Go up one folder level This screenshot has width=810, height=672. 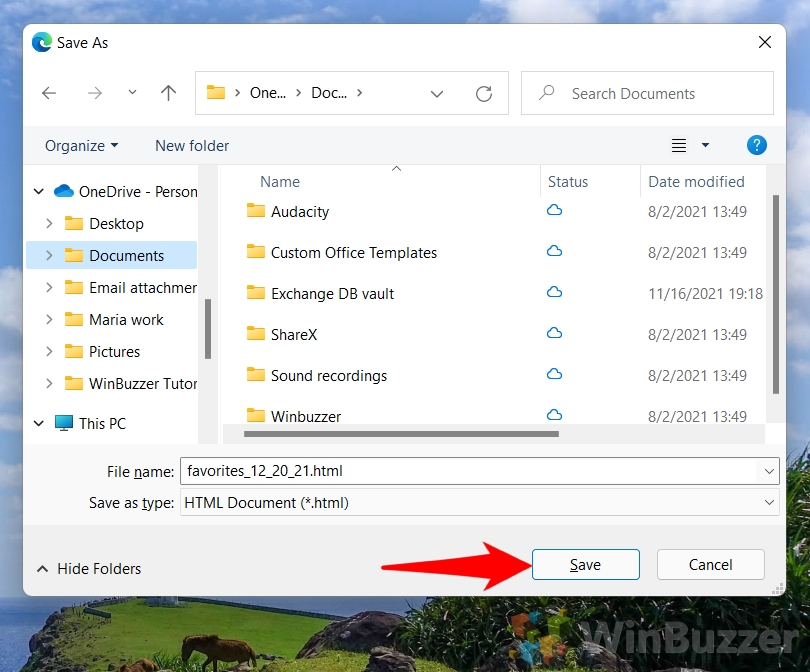pyautogui.click(x=168, y=93)
